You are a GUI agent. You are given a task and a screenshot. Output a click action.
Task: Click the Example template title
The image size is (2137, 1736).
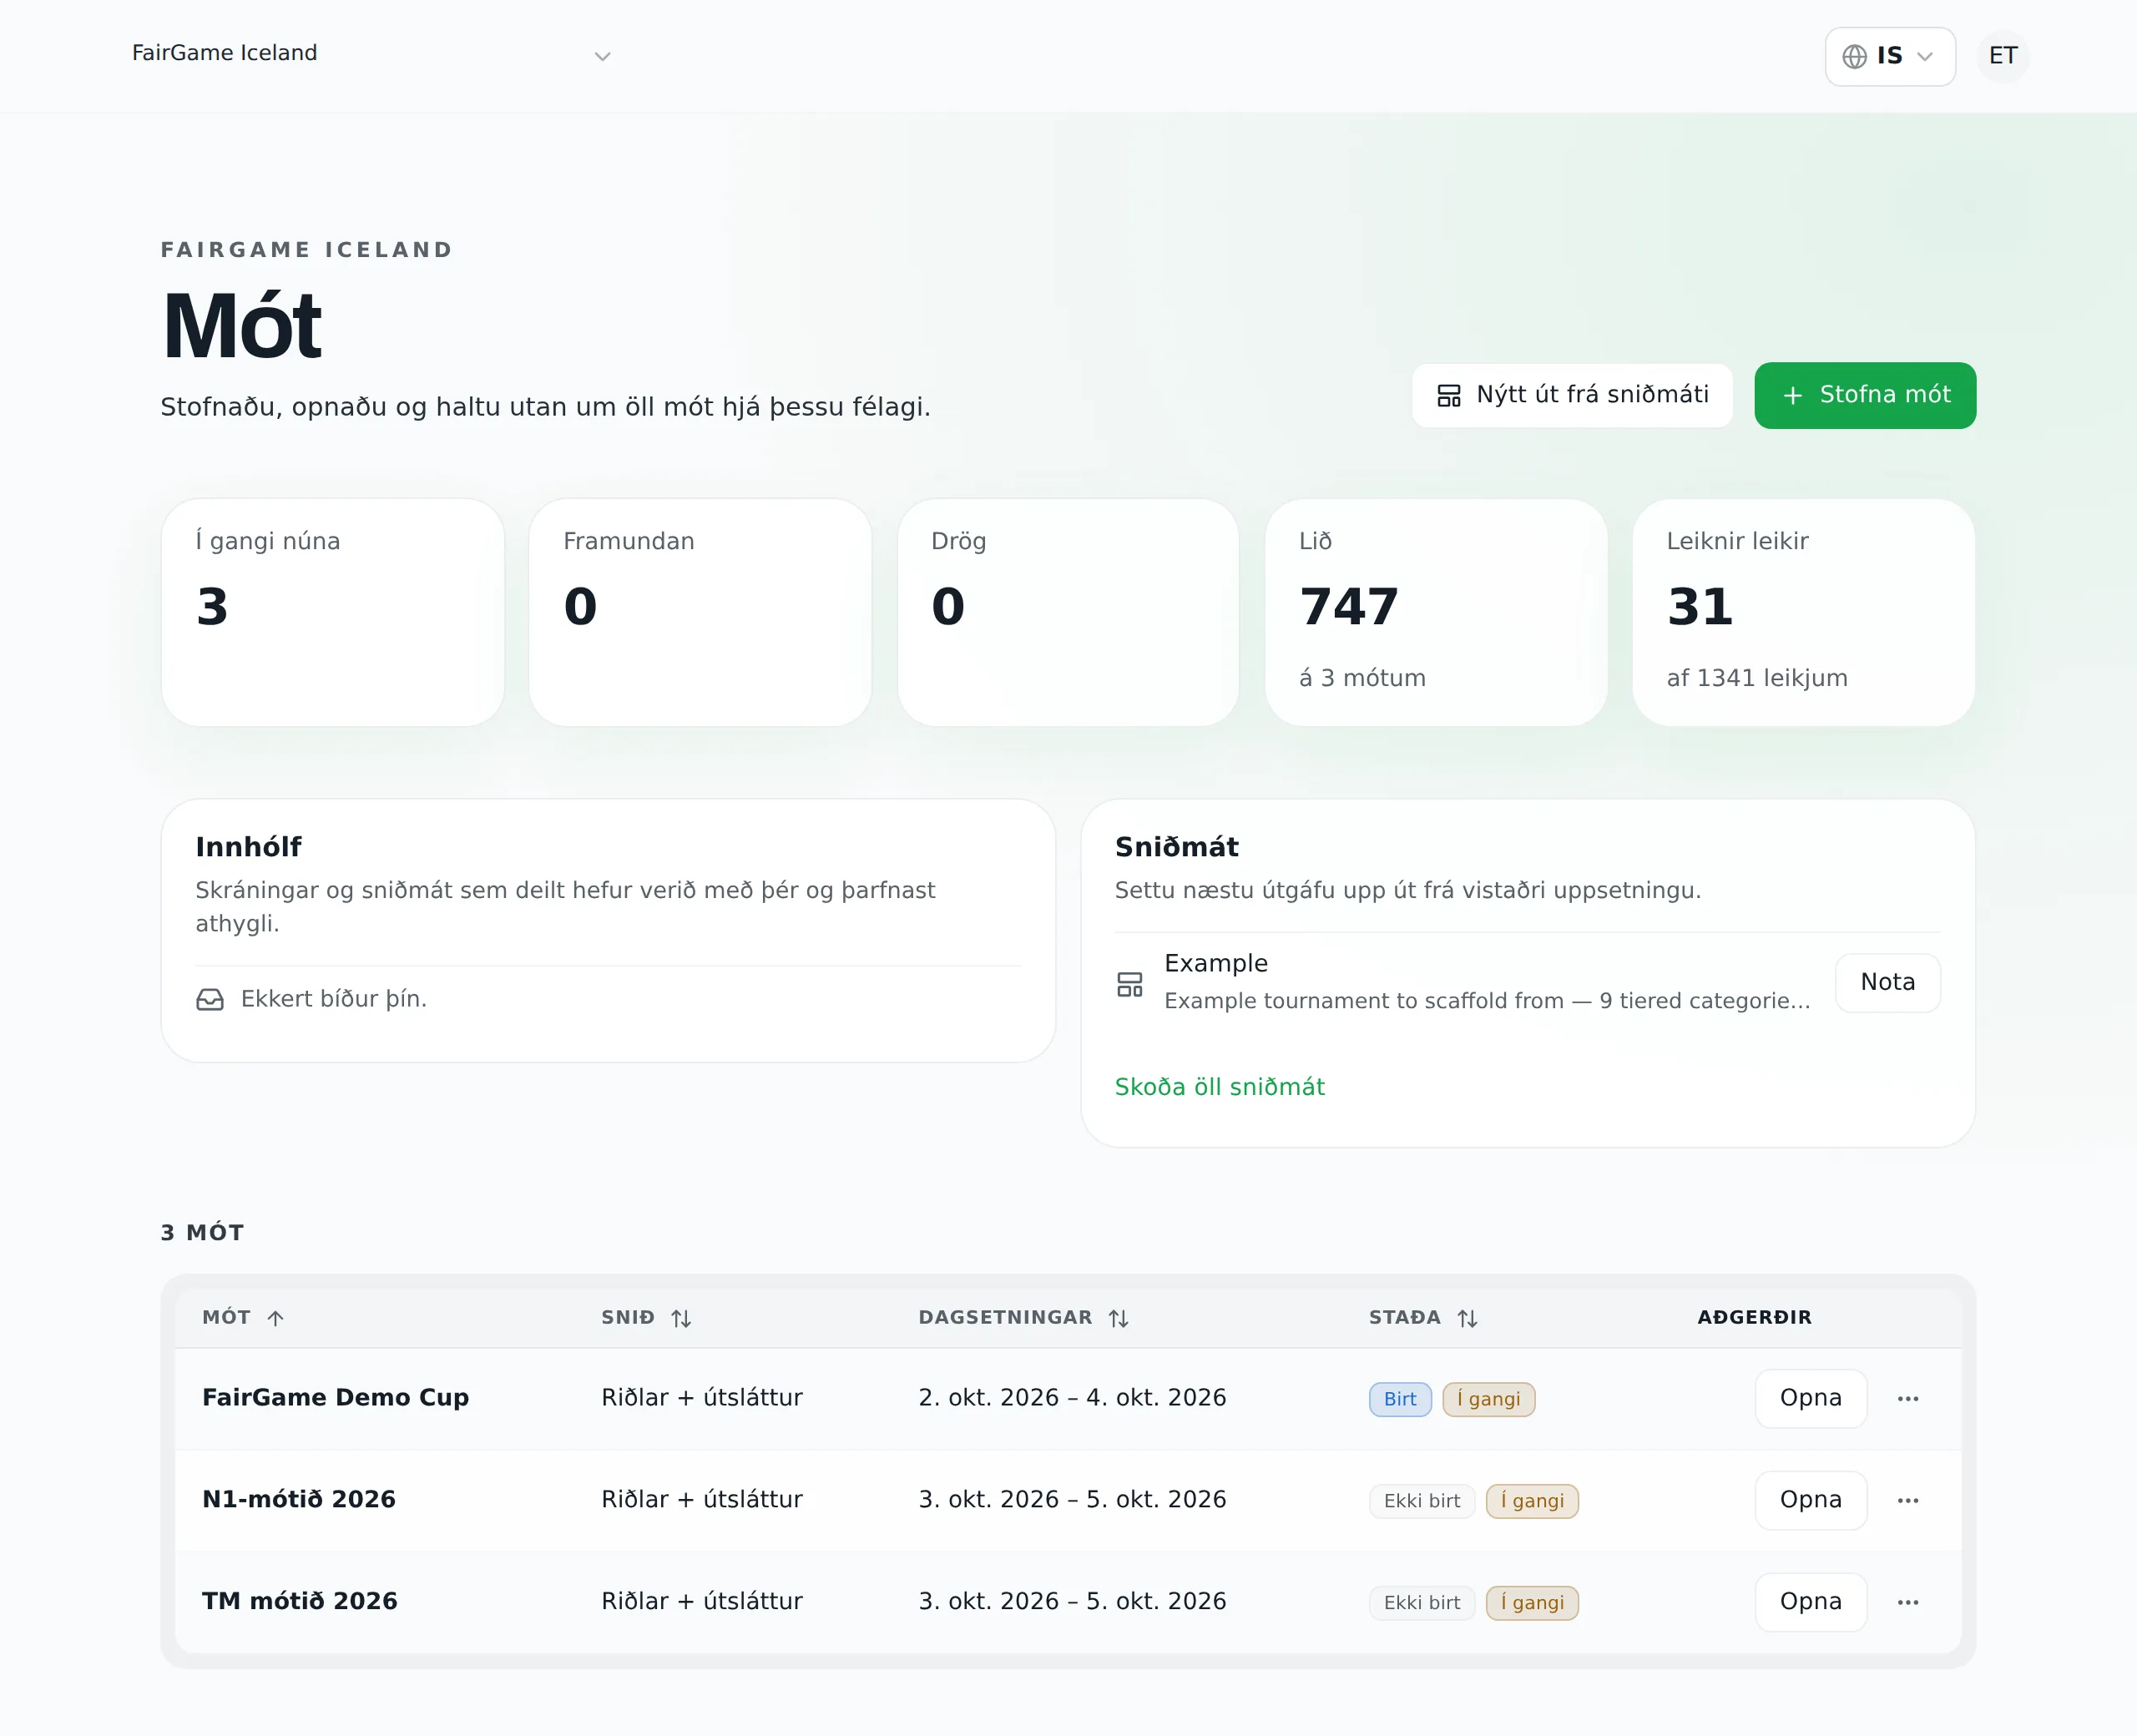[x=1215, y=963]
